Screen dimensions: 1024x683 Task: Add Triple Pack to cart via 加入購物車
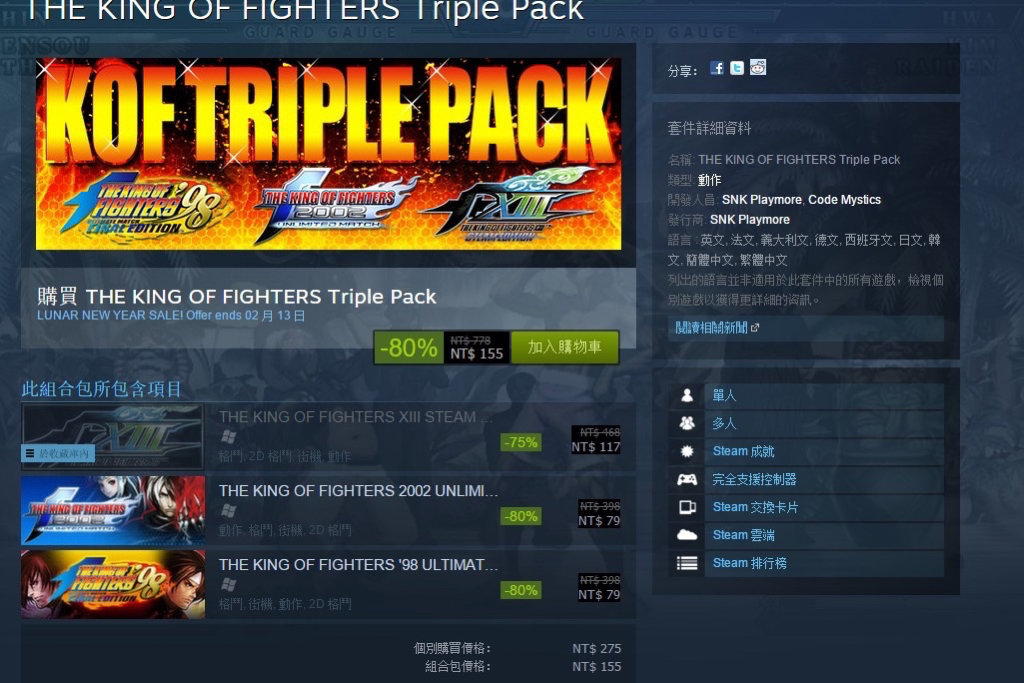coord(564,347)
